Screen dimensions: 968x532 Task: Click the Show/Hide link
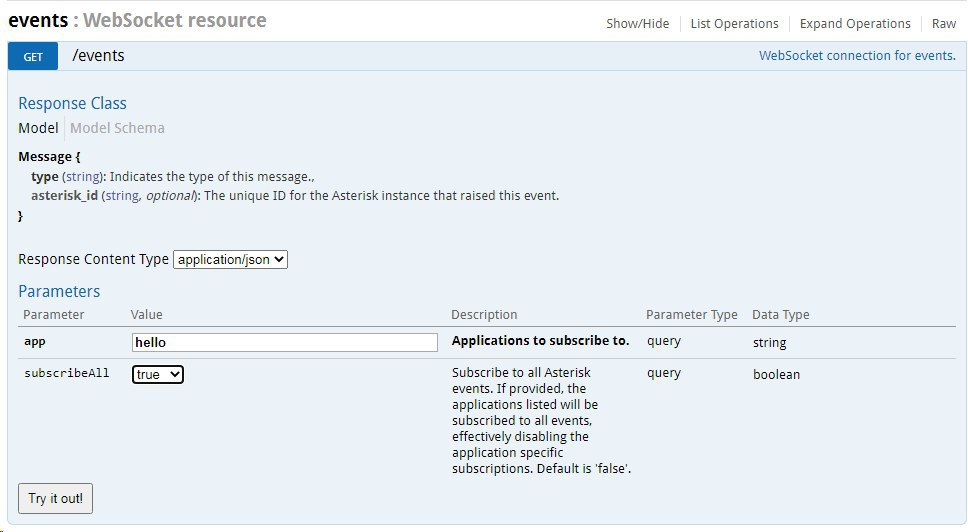637,24
